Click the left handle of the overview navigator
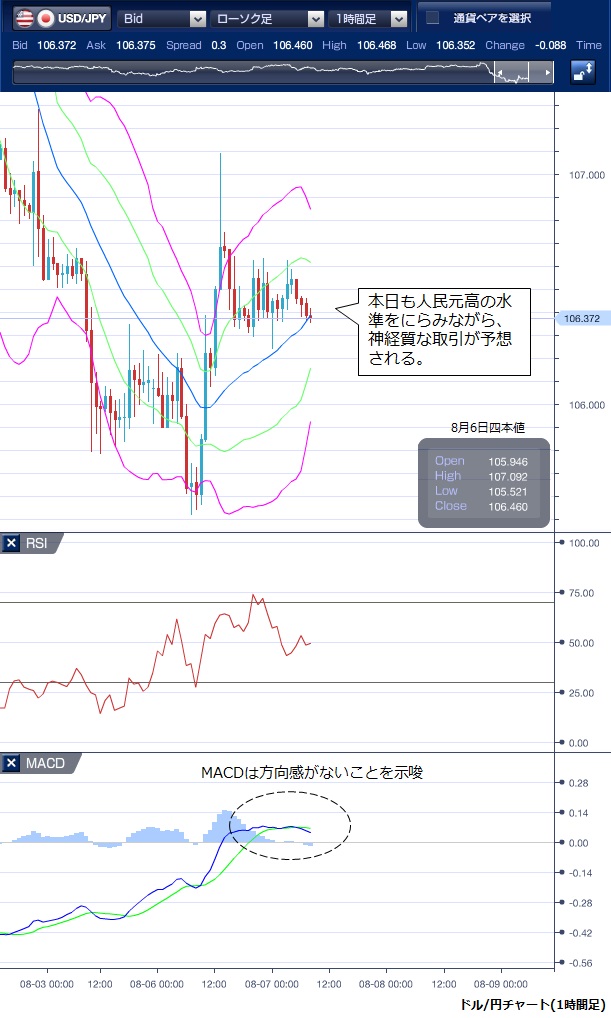 coord(500,73)
